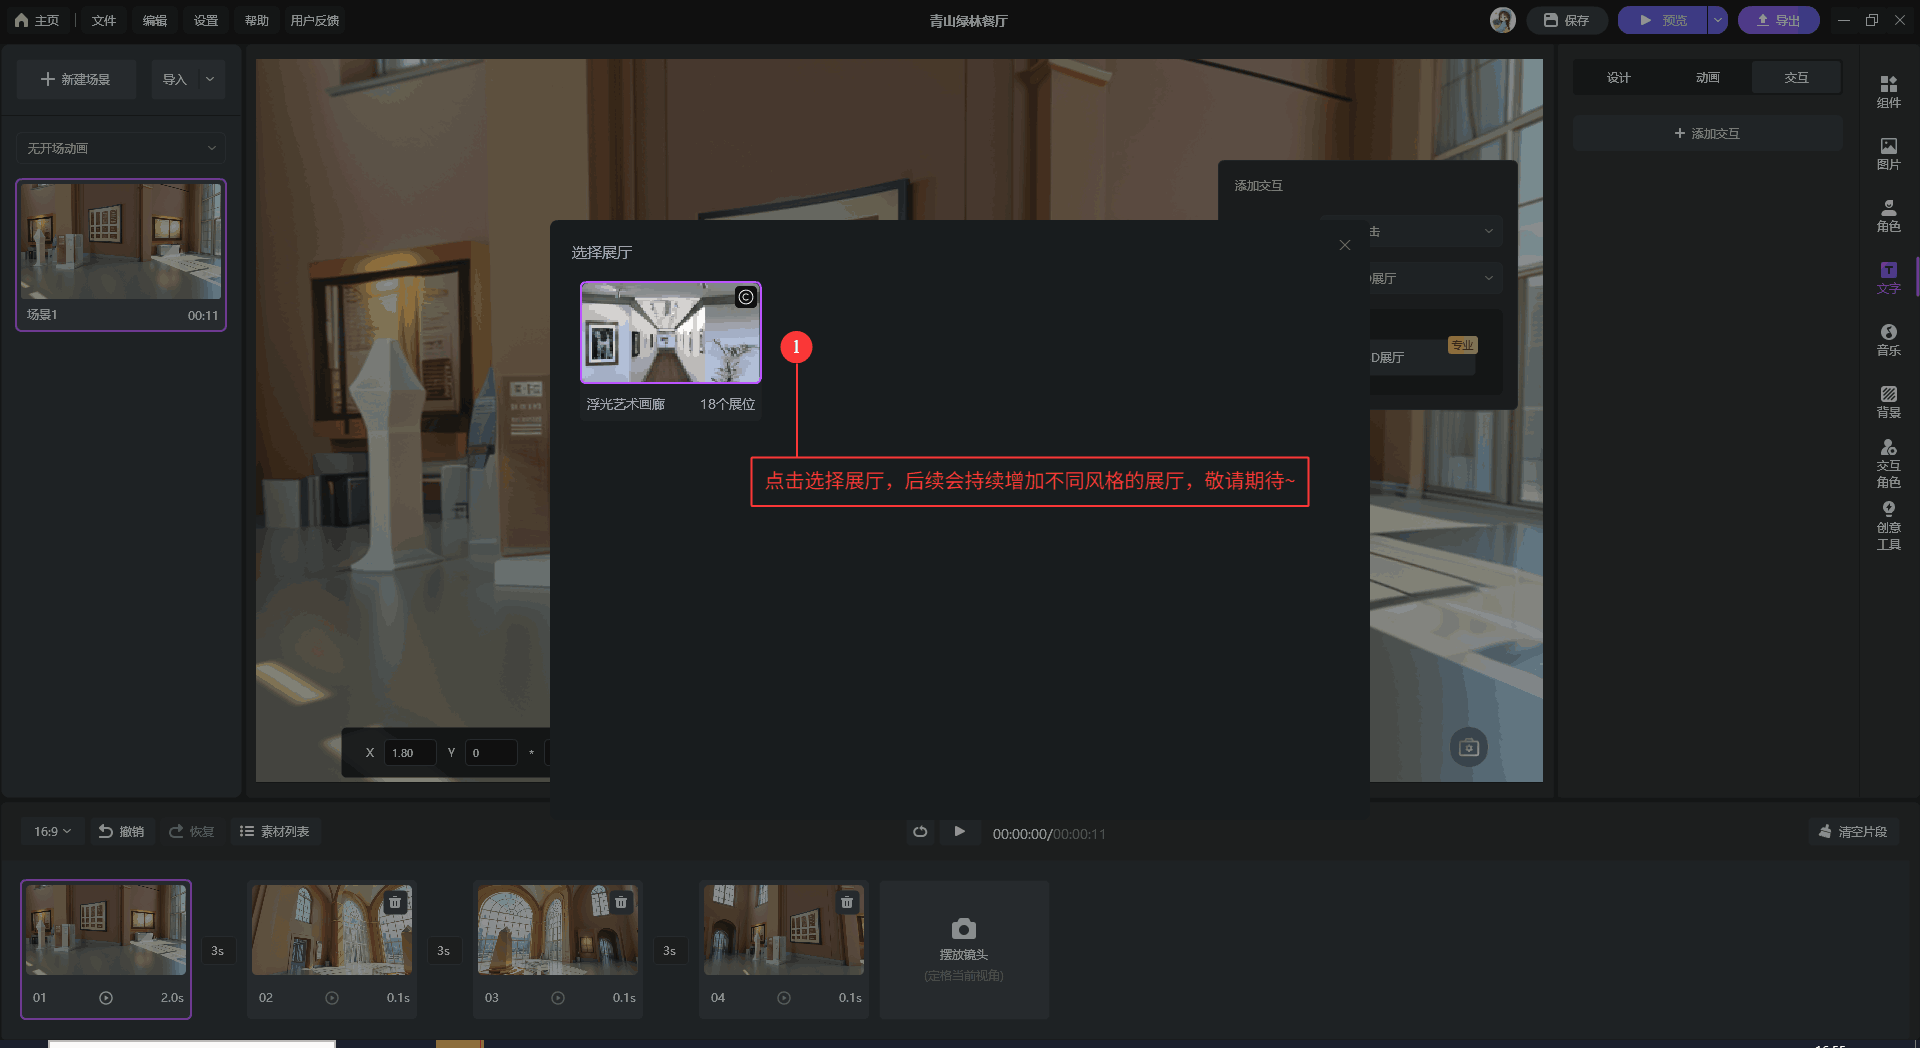The width and height of the screenshot is (1920, 1048).
Task: Open the 组件 components panel icon
Action: point(1888,91)
